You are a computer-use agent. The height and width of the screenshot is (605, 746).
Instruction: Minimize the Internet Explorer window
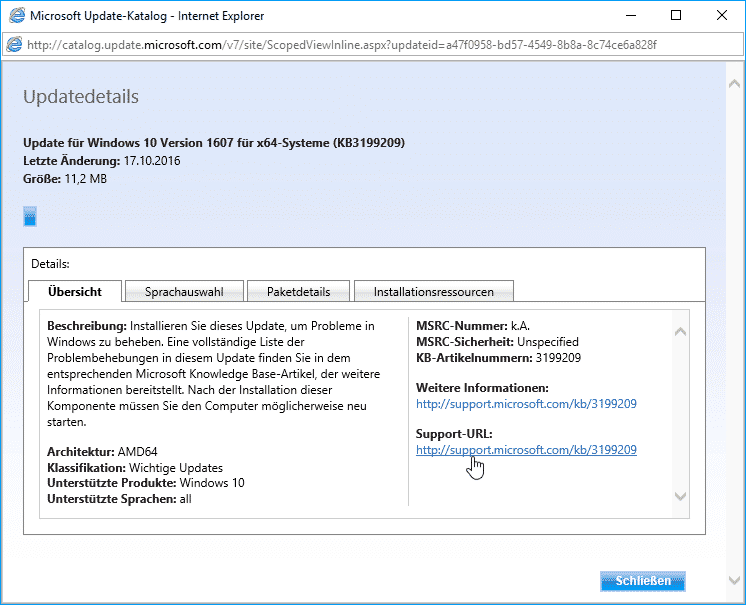pos(631,16)
